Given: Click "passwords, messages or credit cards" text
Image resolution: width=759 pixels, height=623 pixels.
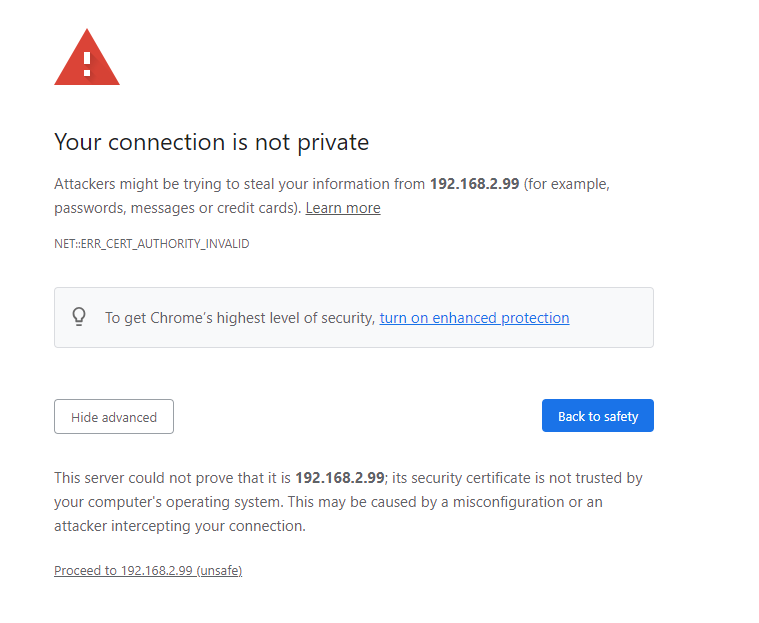Looking at the screenshot, I should pyautogui.click(x=176, y=208).
